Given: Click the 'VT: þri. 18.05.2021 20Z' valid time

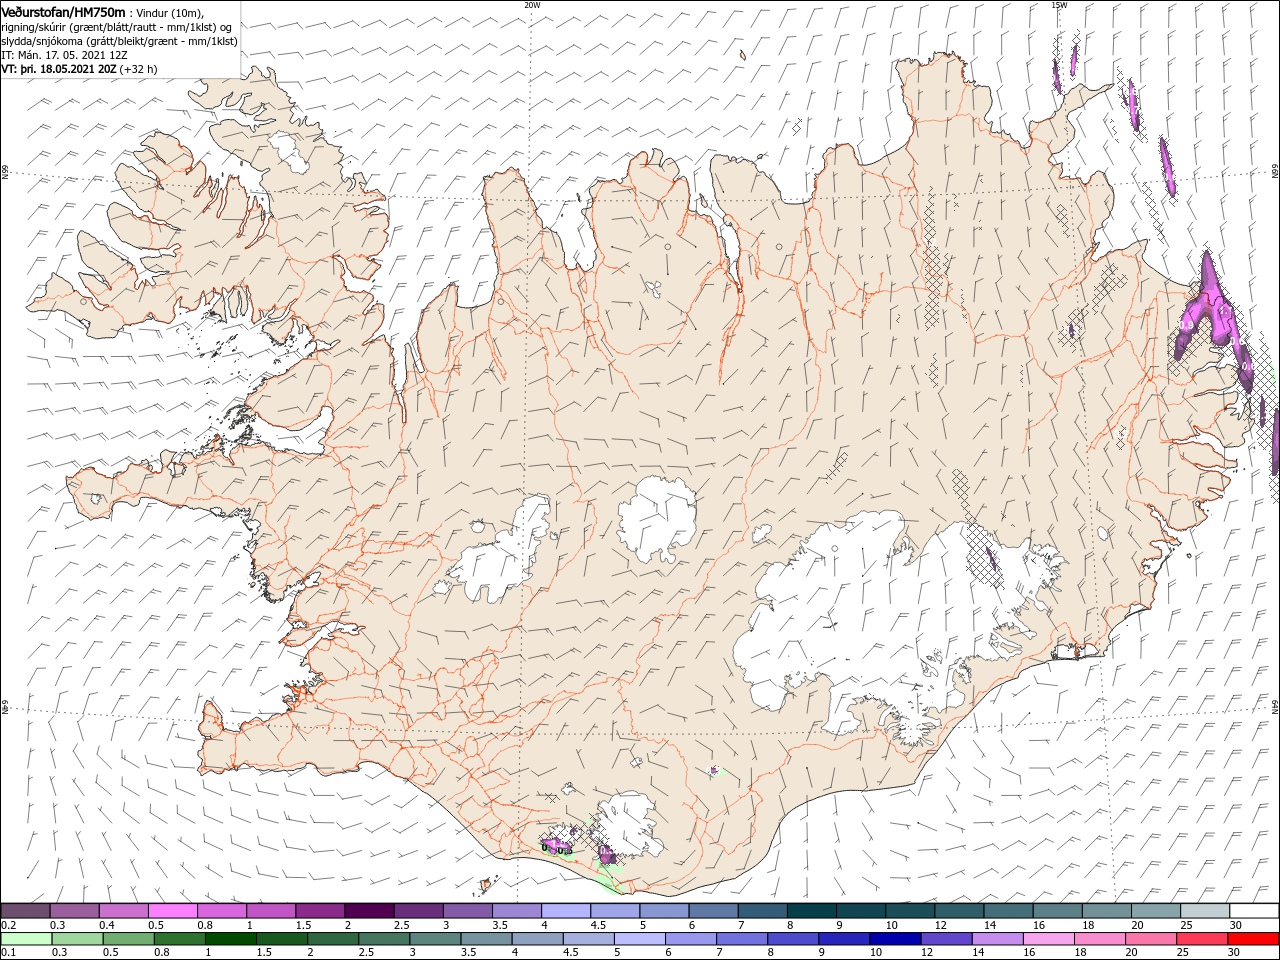Looking at the screenshot, I should click(58, 69).
